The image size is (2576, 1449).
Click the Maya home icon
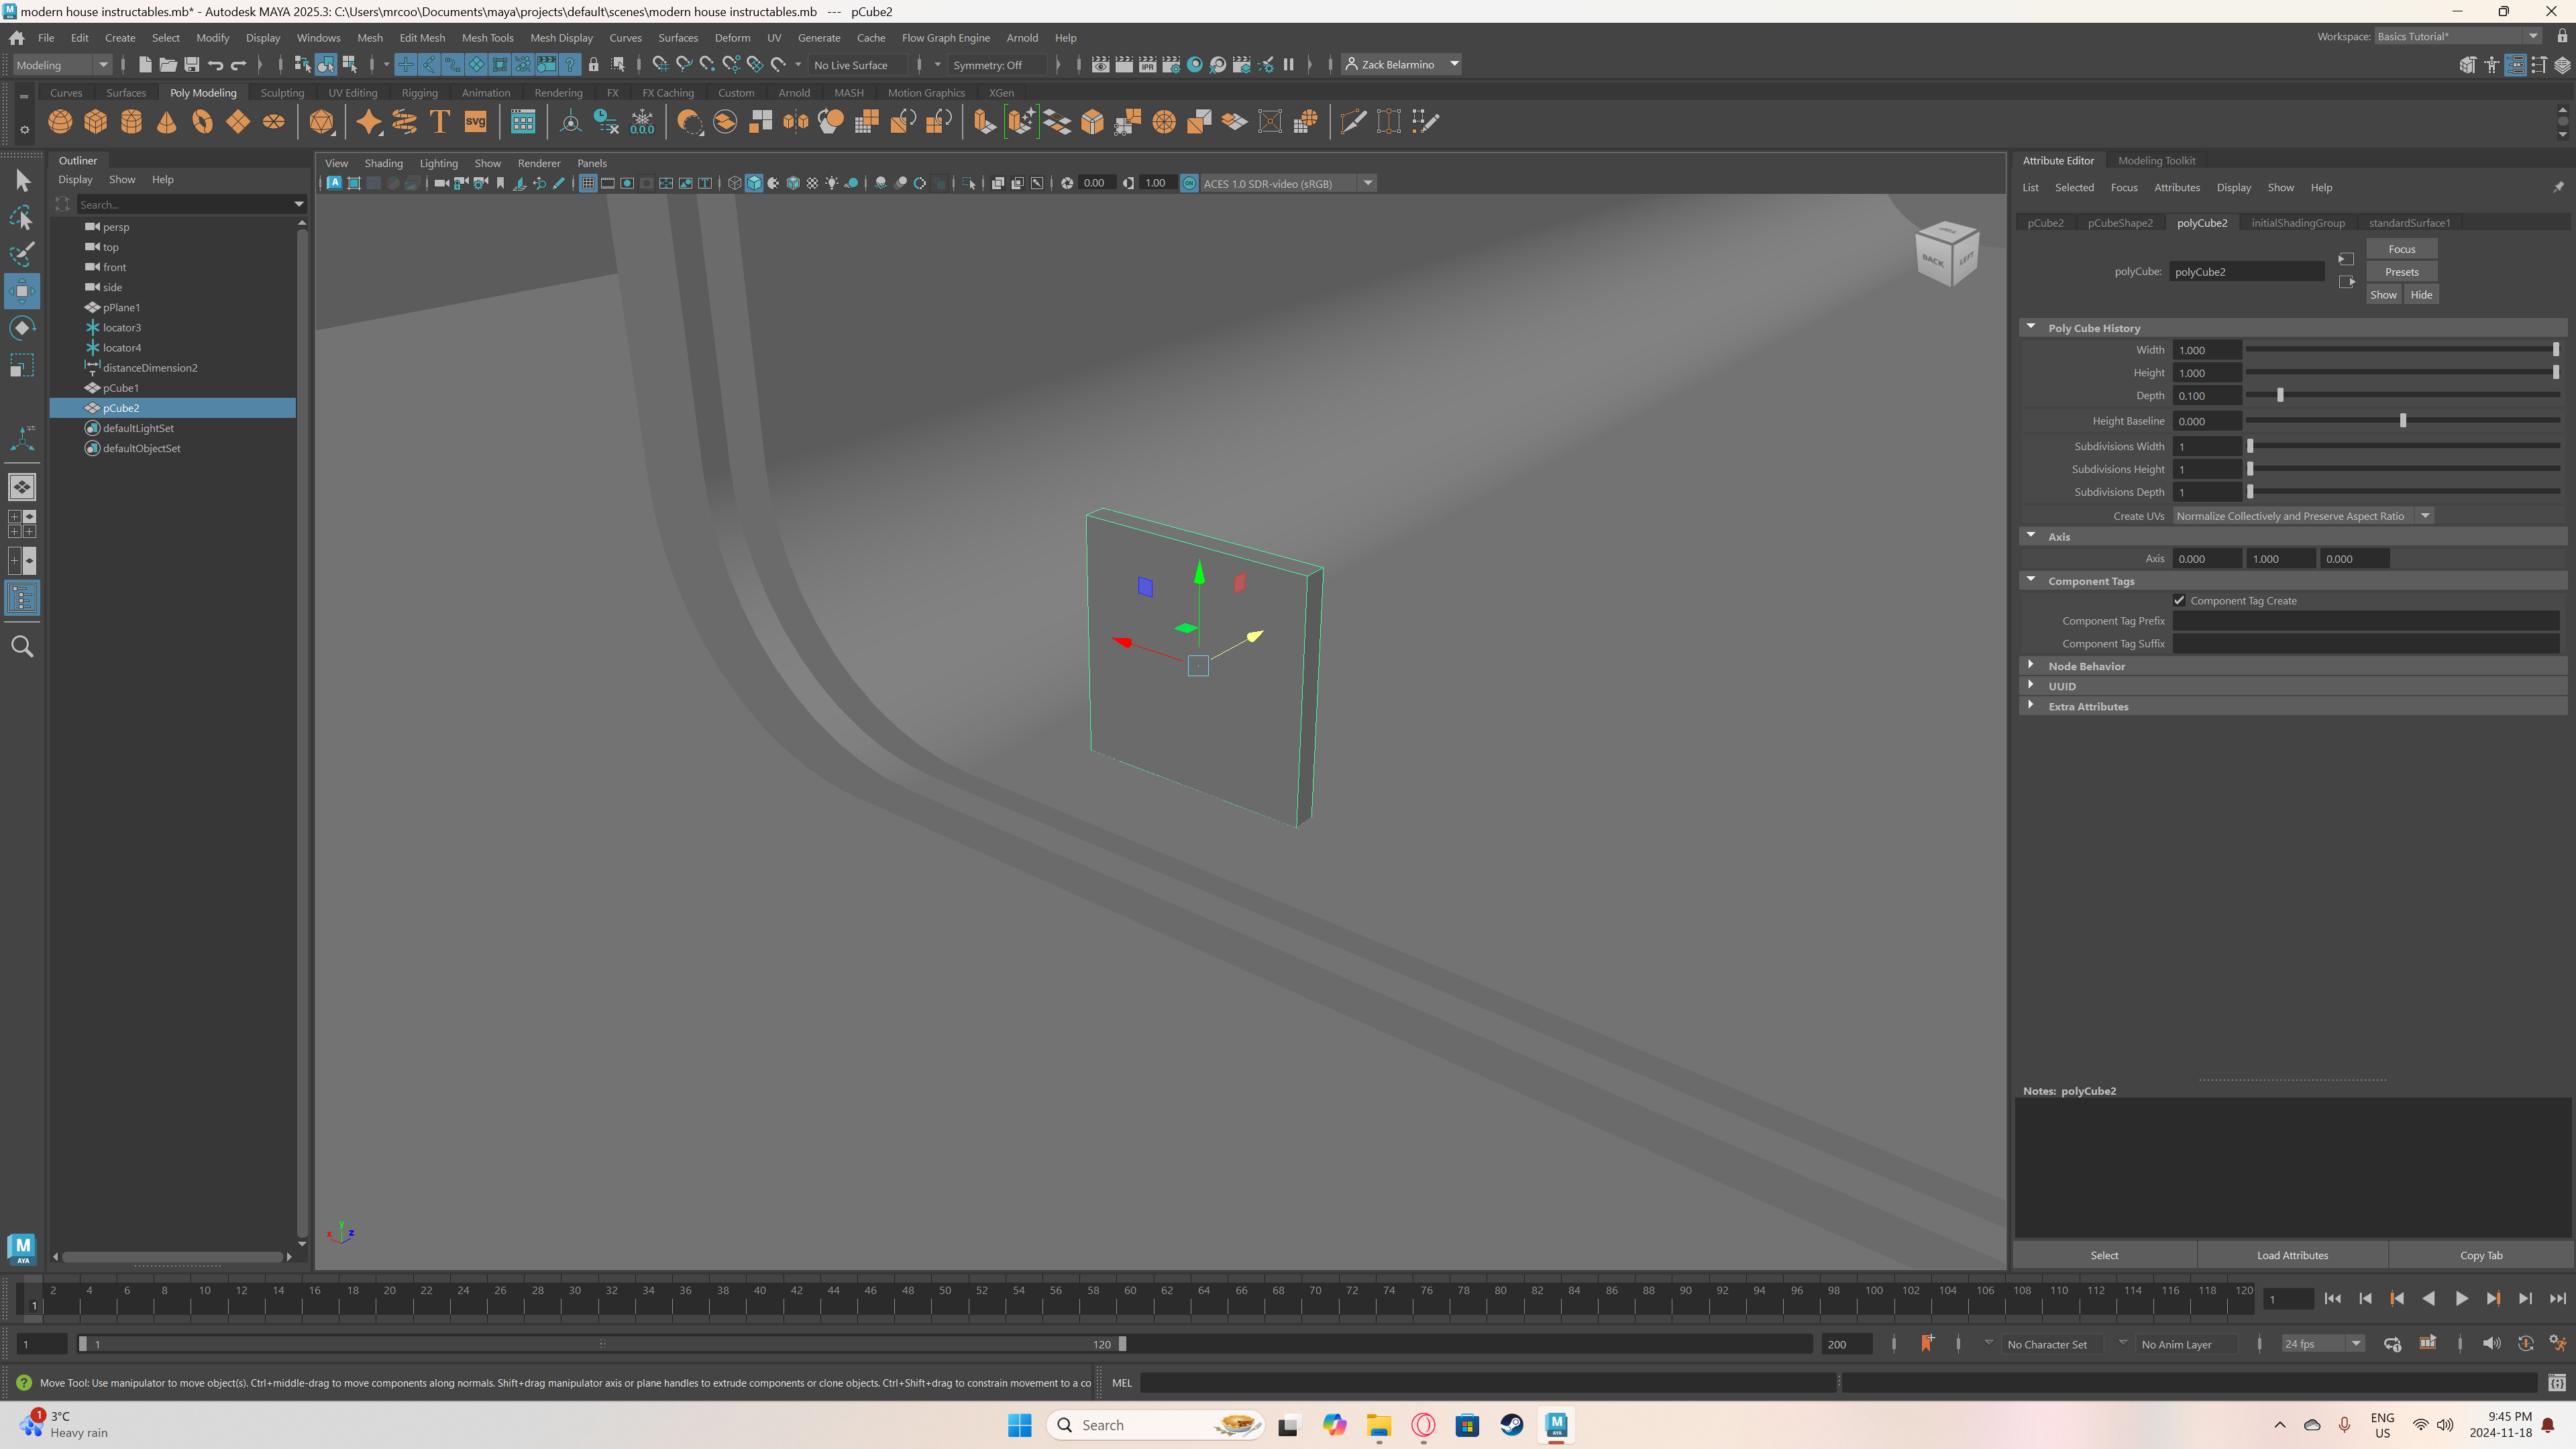[17, 38]
